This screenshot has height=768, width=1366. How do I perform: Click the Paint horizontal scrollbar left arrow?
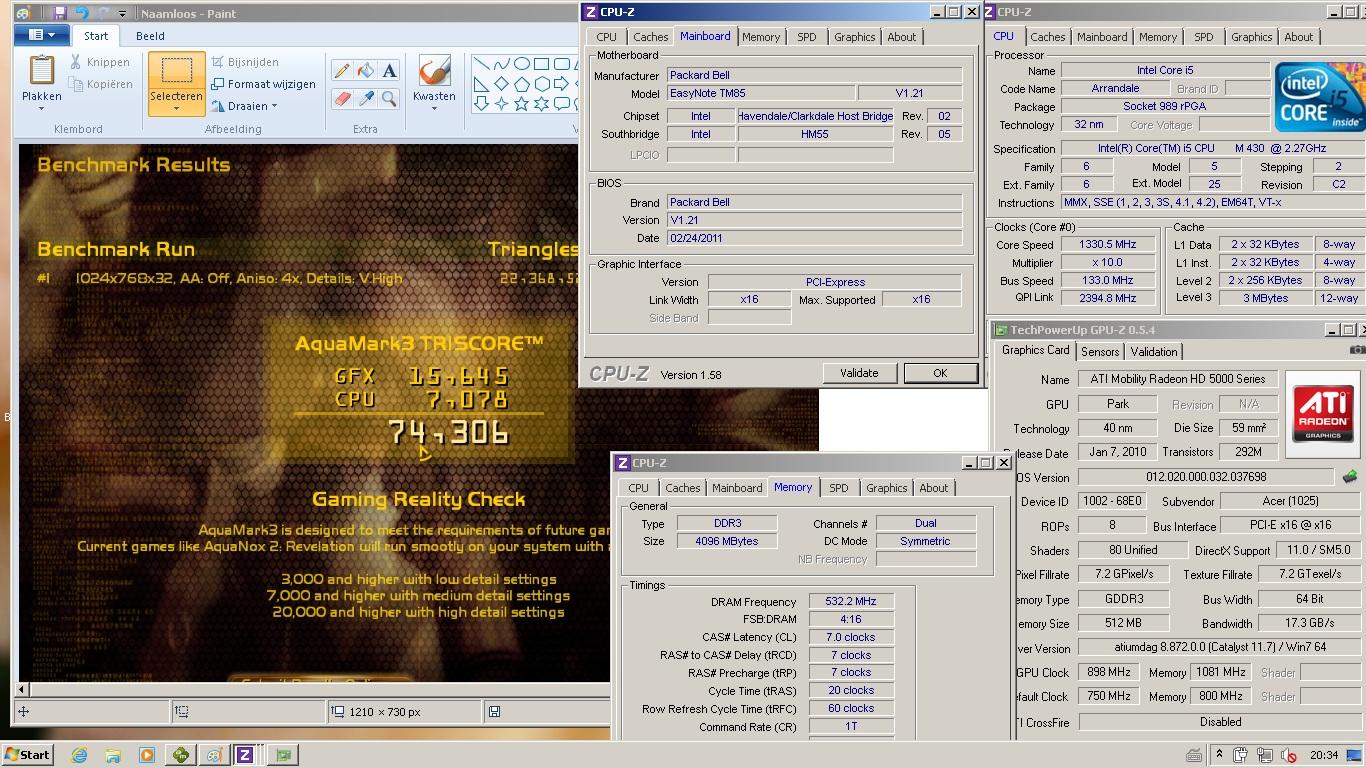23,688
